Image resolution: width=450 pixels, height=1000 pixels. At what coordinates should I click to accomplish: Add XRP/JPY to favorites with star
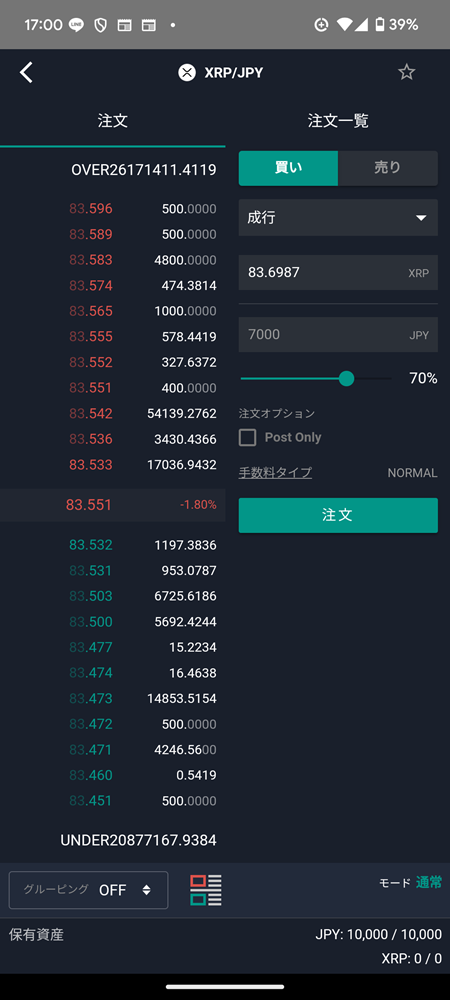[x=407, y=72]
